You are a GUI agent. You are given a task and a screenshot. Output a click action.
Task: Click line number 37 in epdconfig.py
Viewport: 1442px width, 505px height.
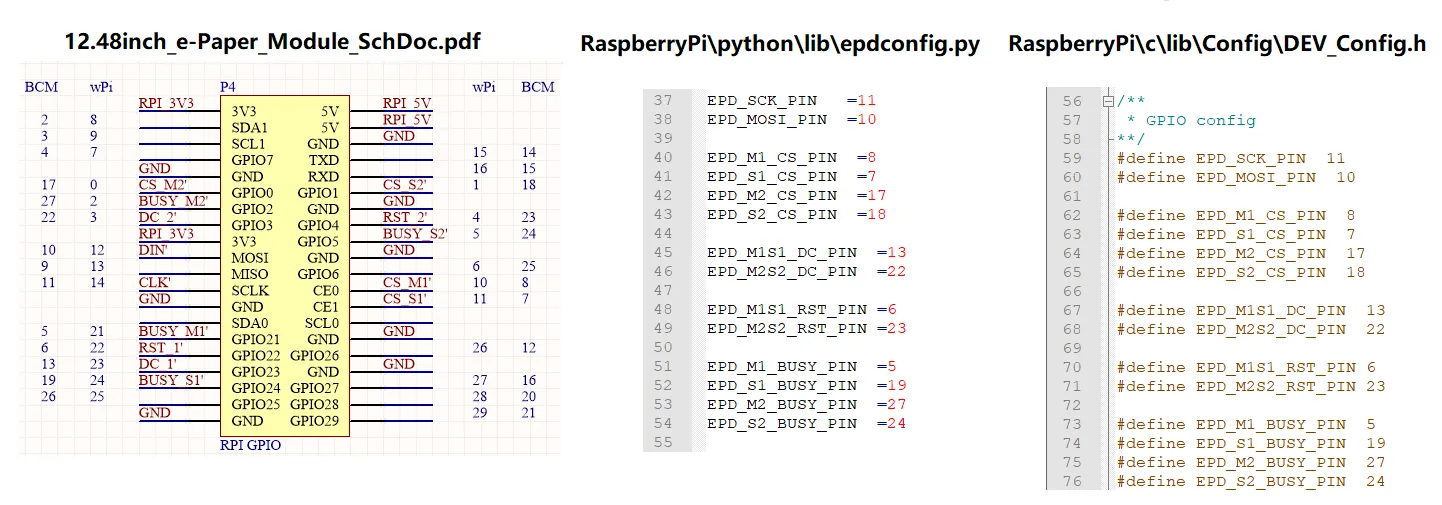click(662, 101)
